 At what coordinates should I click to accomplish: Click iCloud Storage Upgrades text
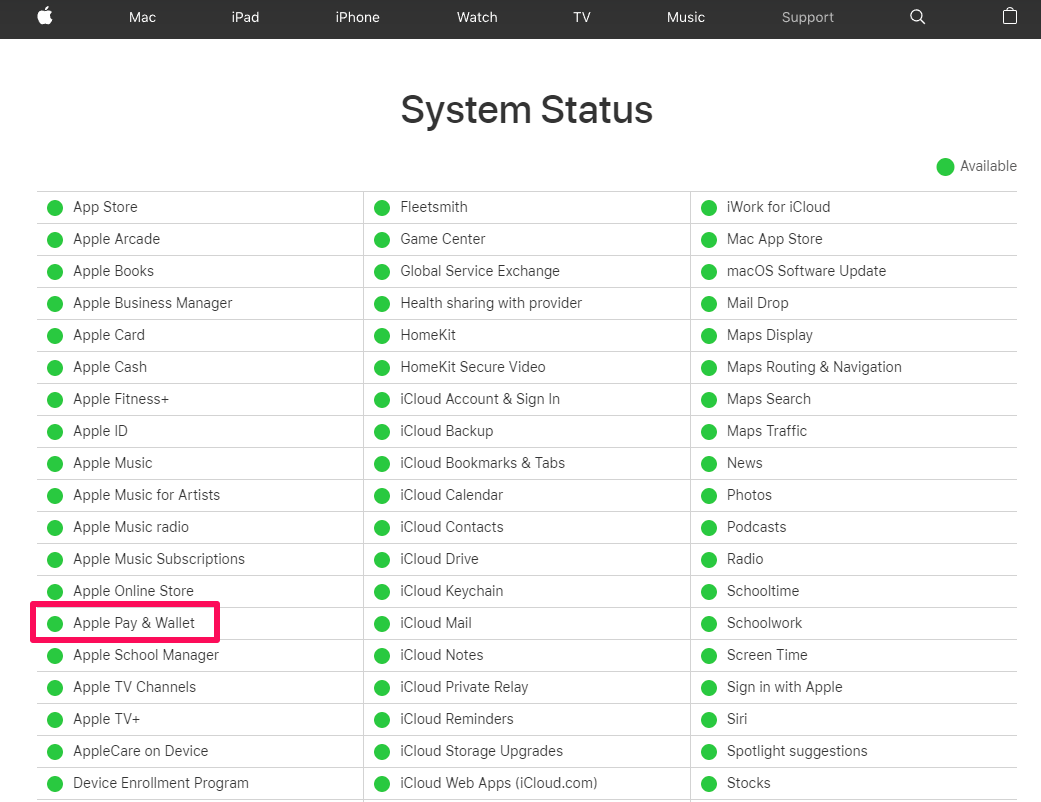pyautogui.click(x=481, y=751)
